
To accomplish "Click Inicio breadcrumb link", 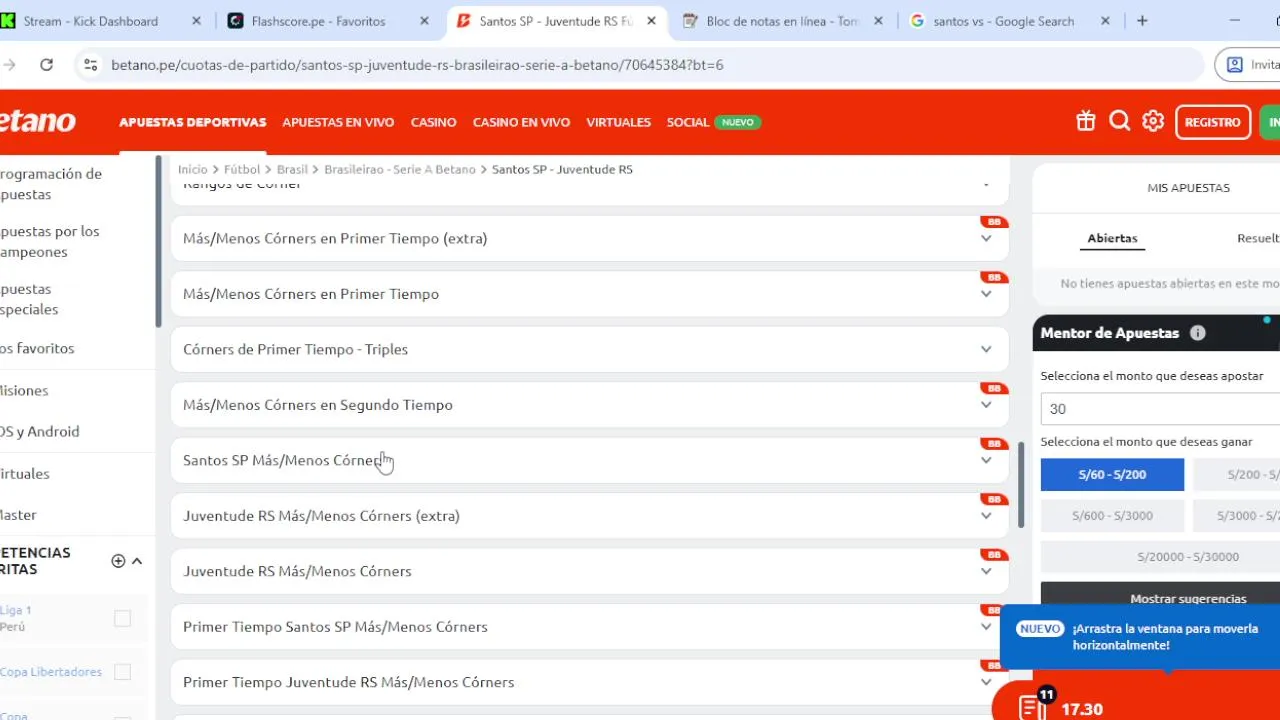I will (193, 169).
